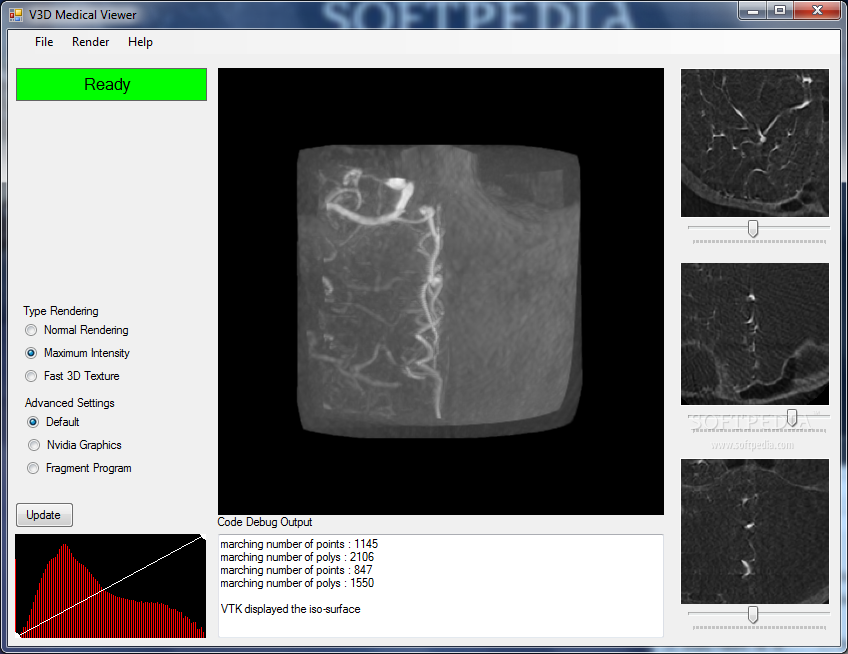Click the line 'marching number of polys : 2106'
848x654 pixels.
[x=297, y=557]
